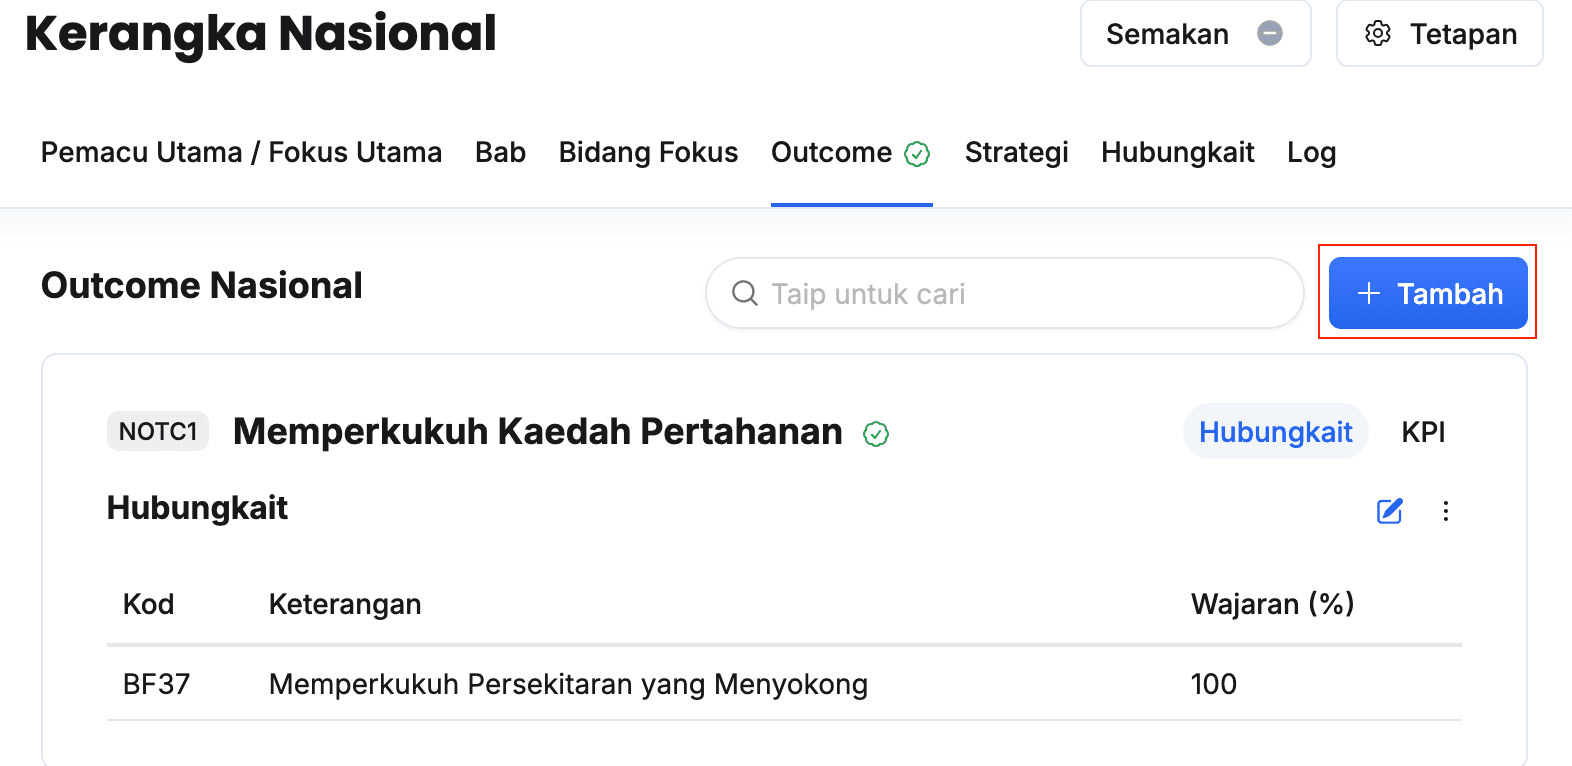Click the grey minus status icon beside Semakan

coord(1270,33)
